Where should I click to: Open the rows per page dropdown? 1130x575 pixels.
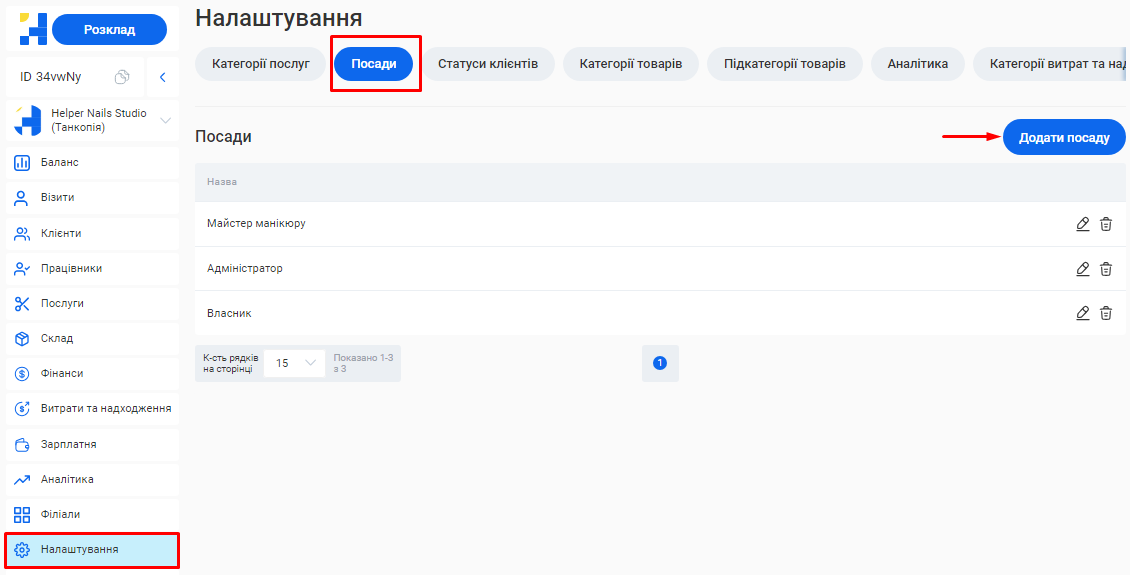coord(295,363)
